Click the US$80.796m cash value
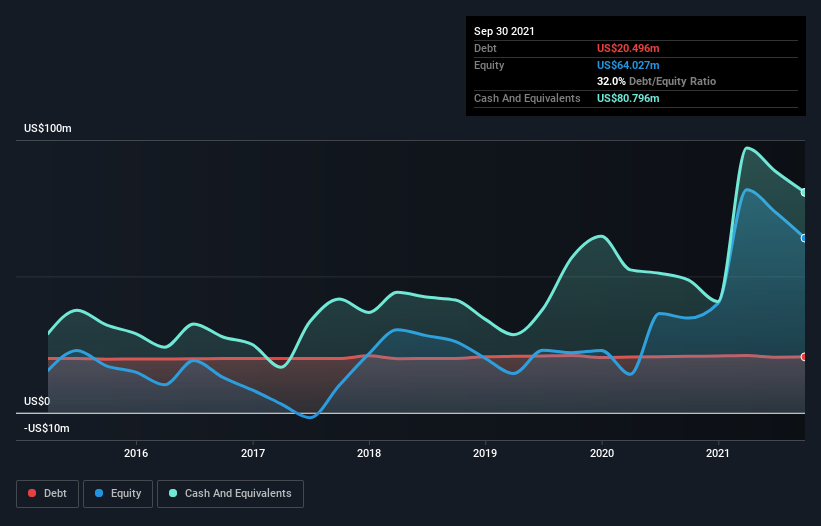Screen dimensions: 821x526 click(x=628, y=98)
